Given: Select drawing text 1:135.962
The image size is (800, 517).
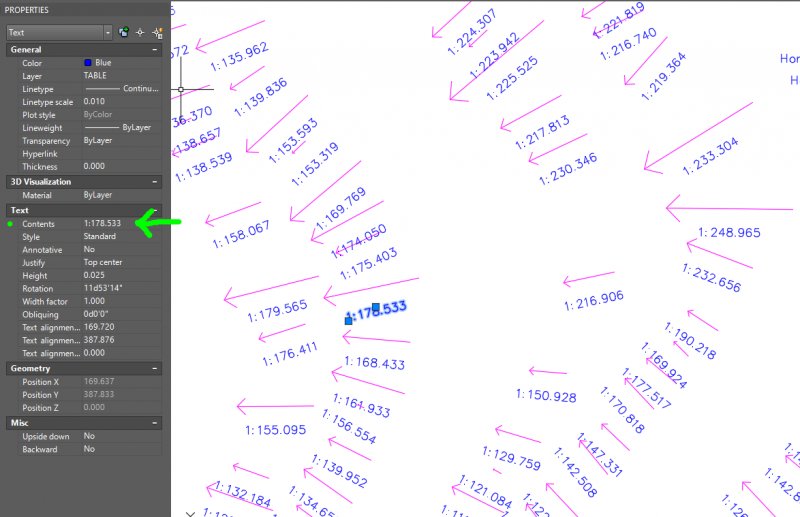Looking at the screenshot, I should coord(239,56).
